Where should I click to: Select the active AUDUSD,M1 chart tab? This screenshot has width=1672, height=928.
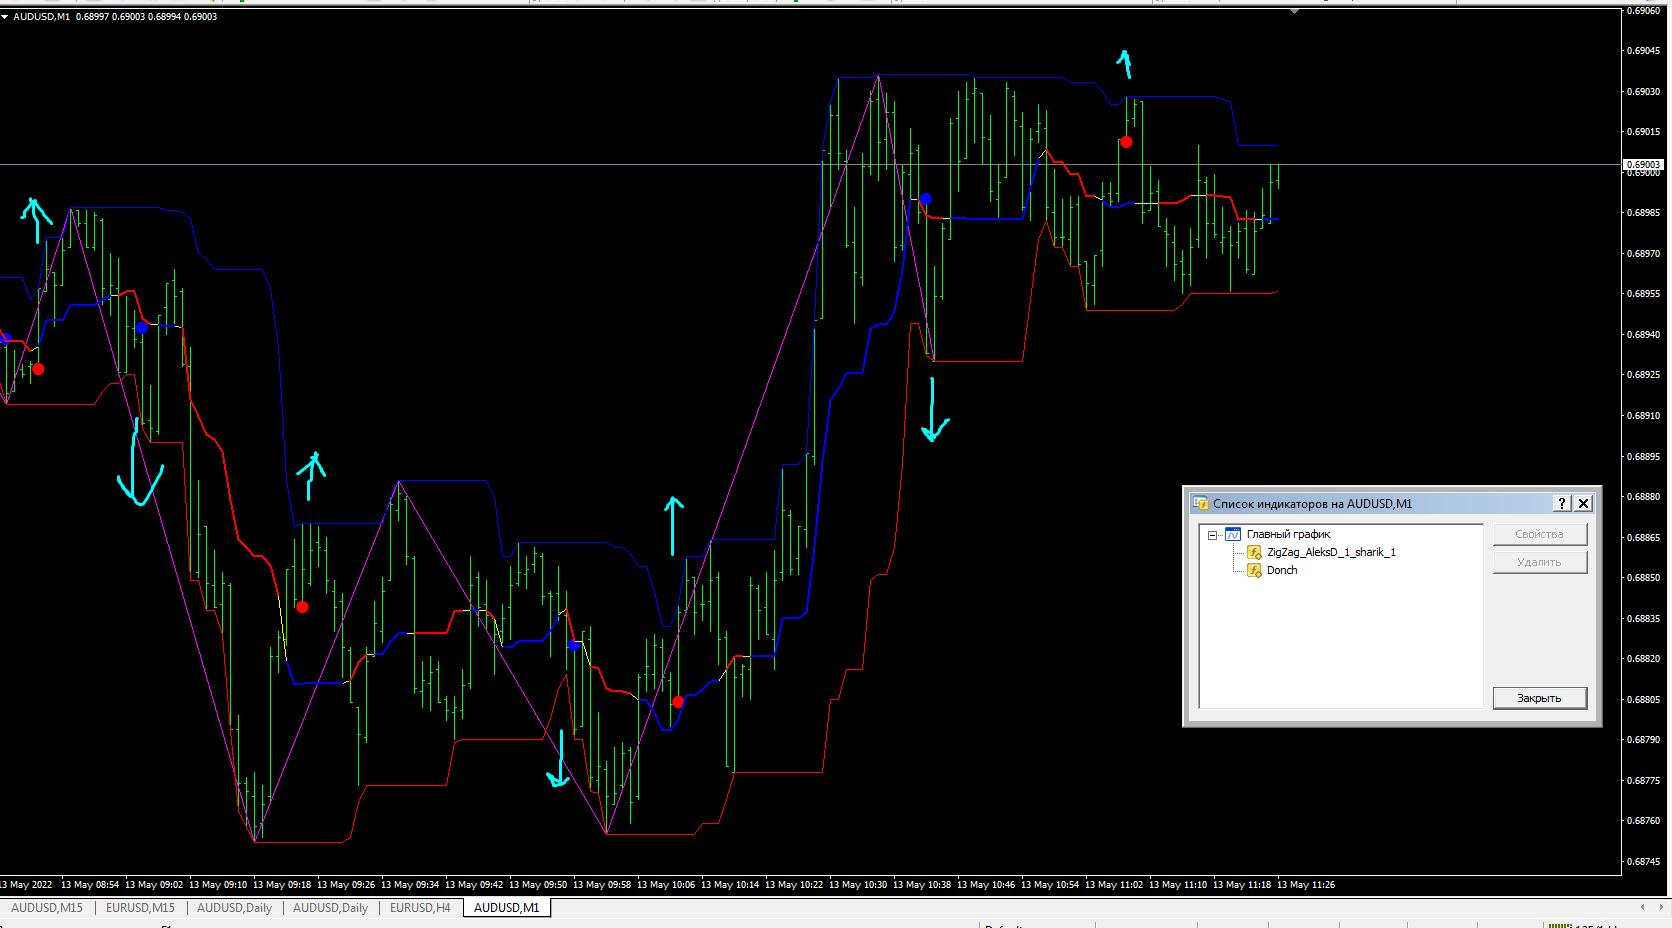click(x=506, y=908)
